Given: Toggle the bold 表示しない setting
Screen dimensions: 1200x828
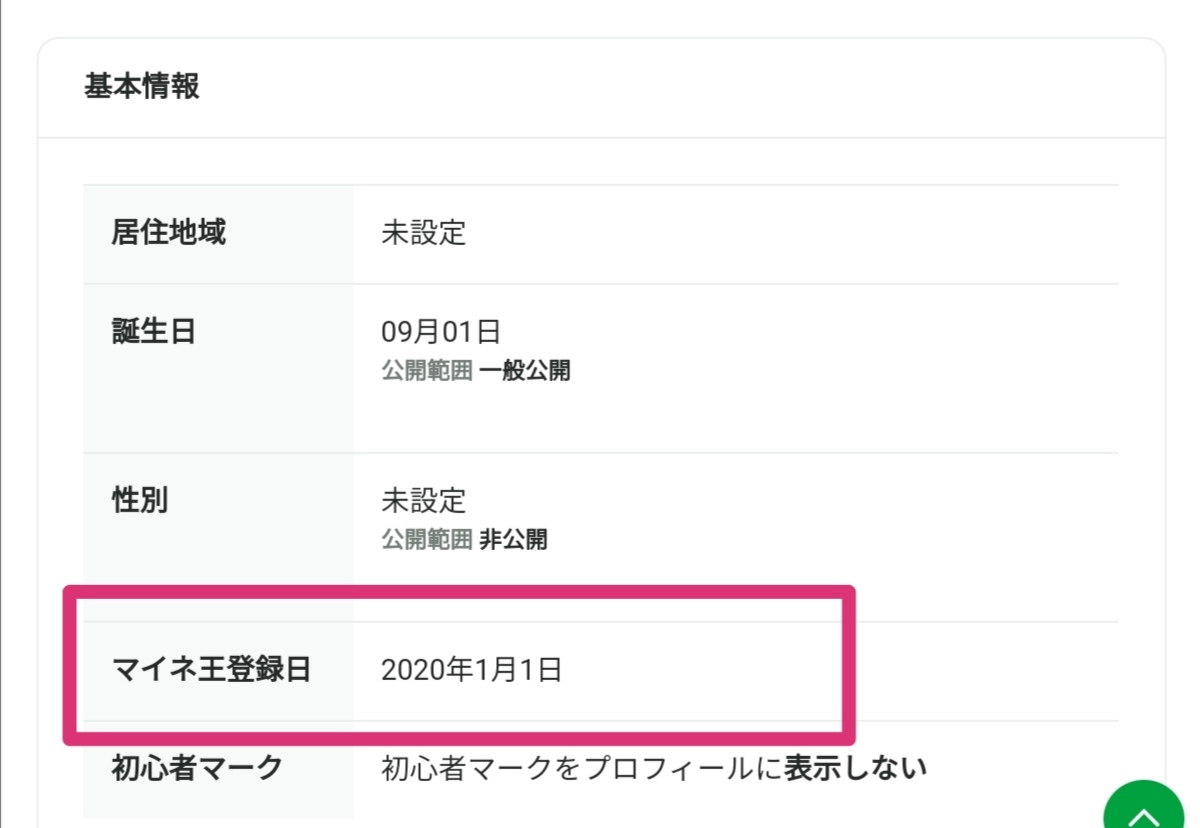Looking at the screenshot, I should click(855, 769).
